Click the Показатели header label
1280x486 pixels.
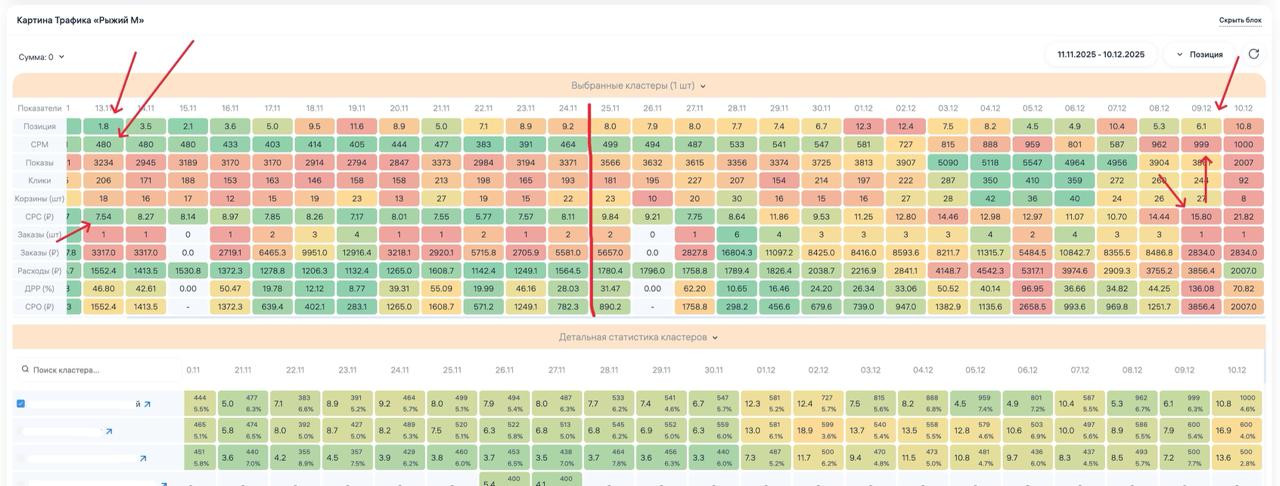tap(39, 108)
